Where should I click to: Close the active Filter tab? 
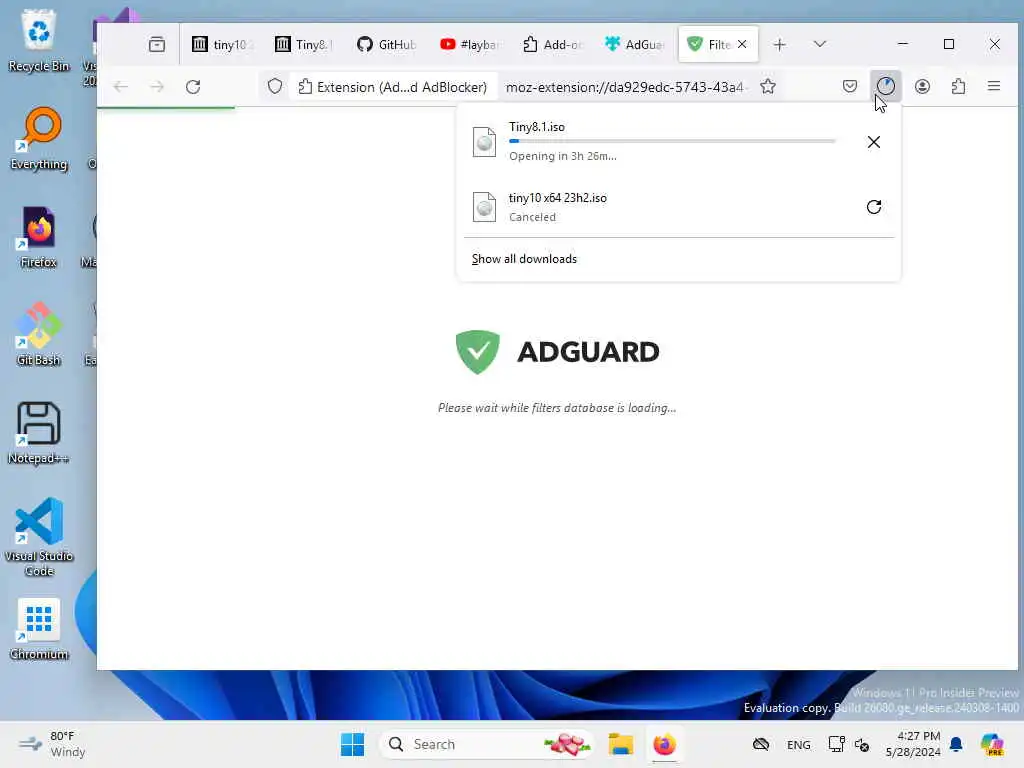(x=742, y=44)
